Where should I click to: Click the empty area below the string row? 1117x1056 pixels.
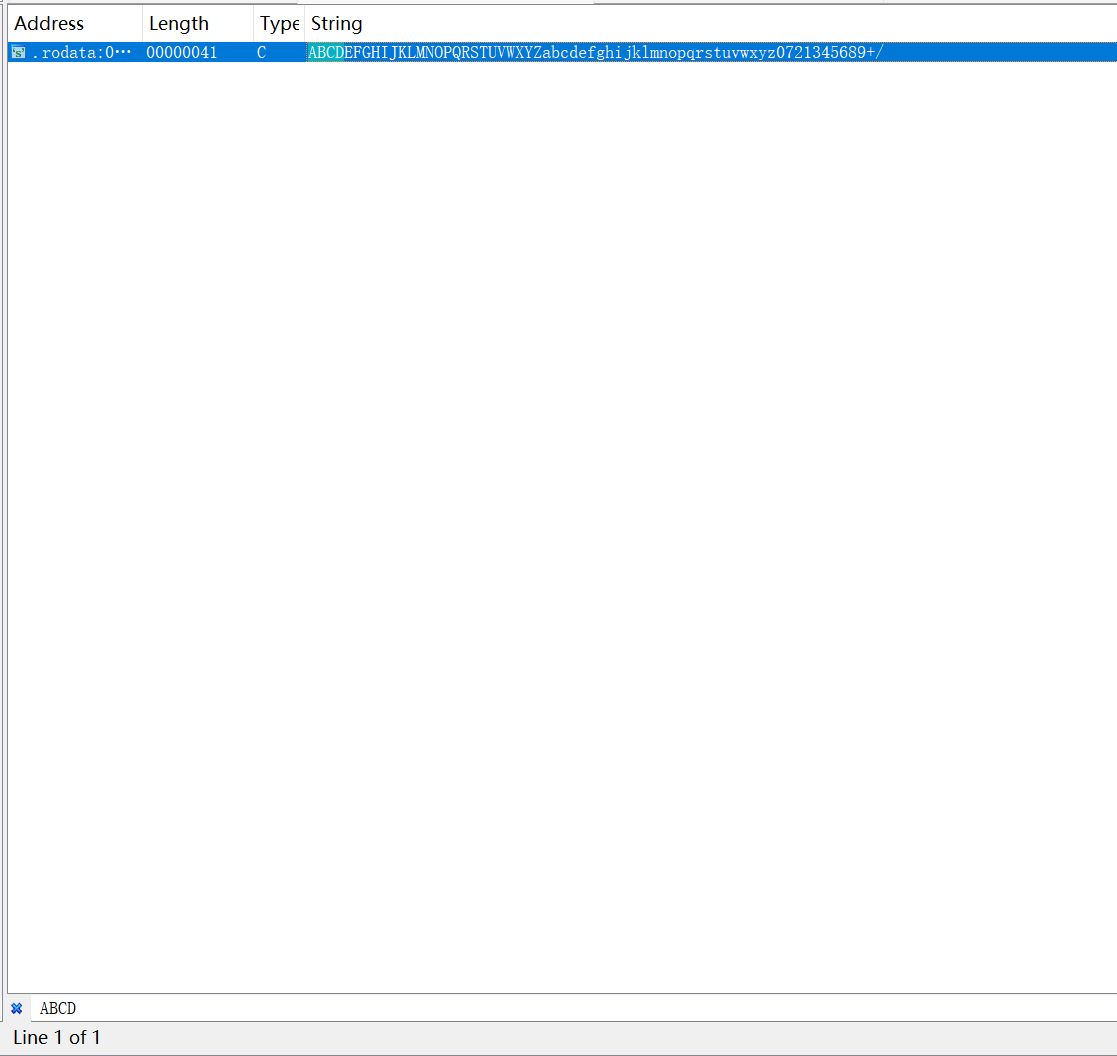click(560, 500)
